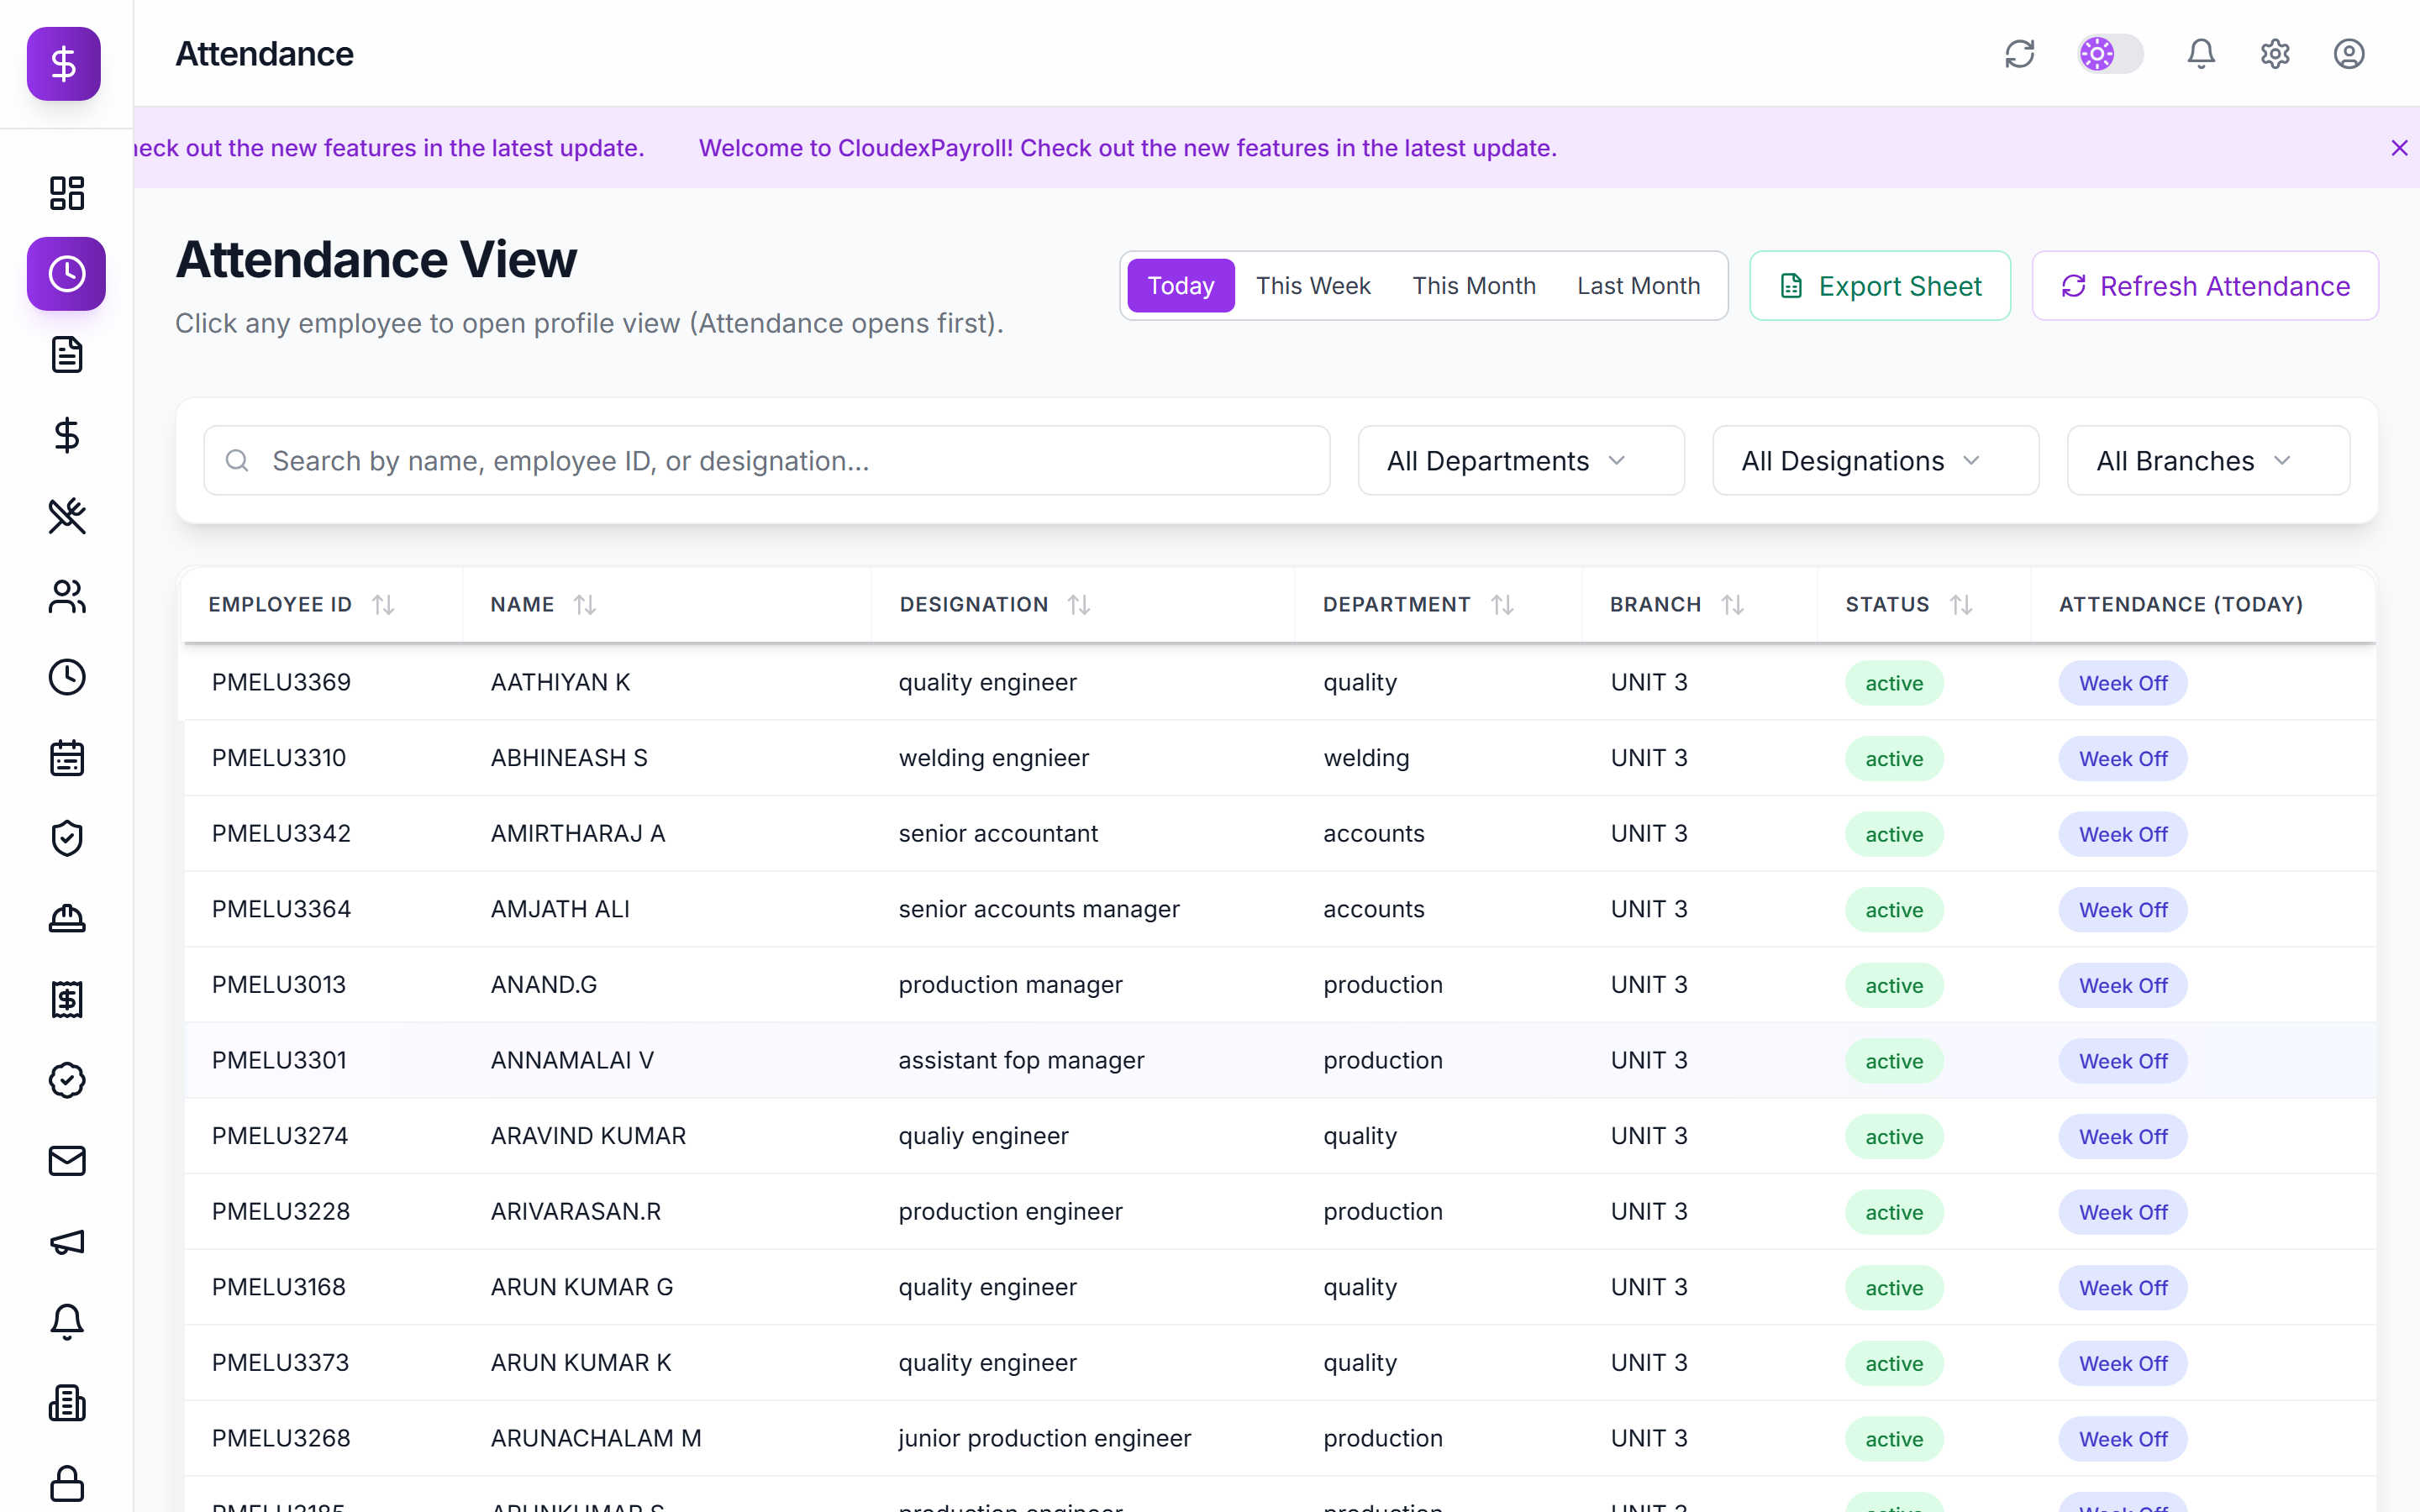The height and width of the screenshot is (1512, 2420).
Task: Open the receipt dollar icon in sidebar
Action: pyautogui.click(x=67, y=999)
